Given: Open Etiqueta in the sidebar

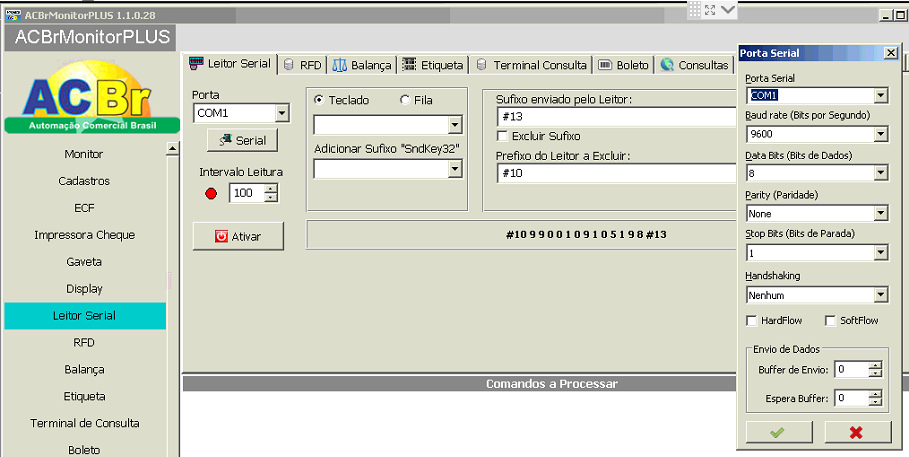Looking at the screenshot, I should (84, 397).
